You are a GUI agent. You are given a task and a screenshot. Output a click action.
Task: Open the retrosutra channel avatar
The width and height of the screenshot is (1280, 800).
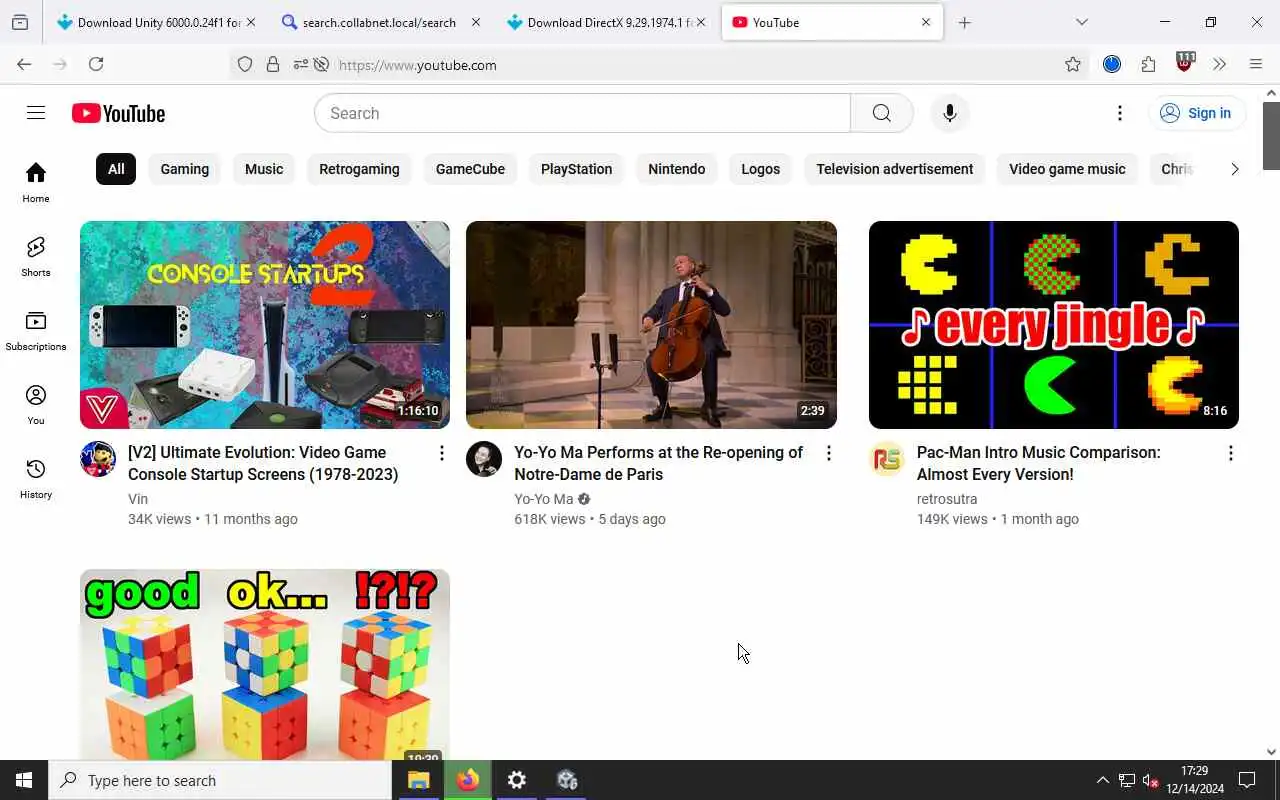point(887,459)
